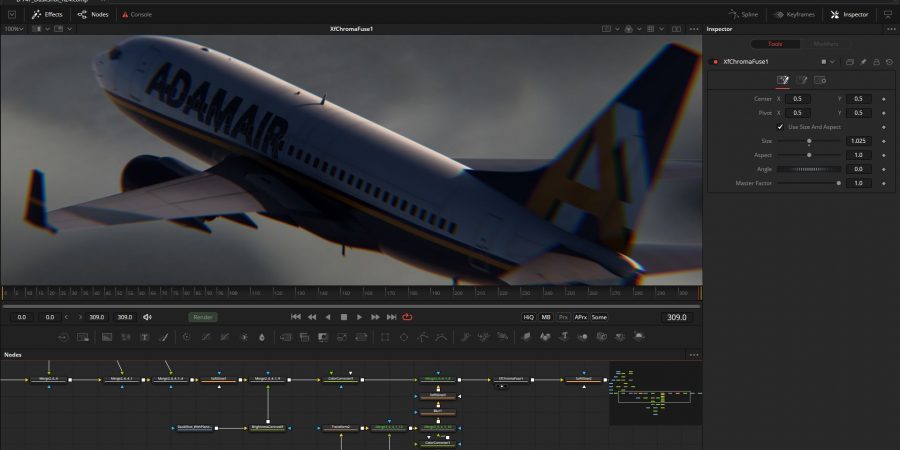Add a Rectangle mask from the toolbar
The image size is (900, 450).
[x=385, y=337]
